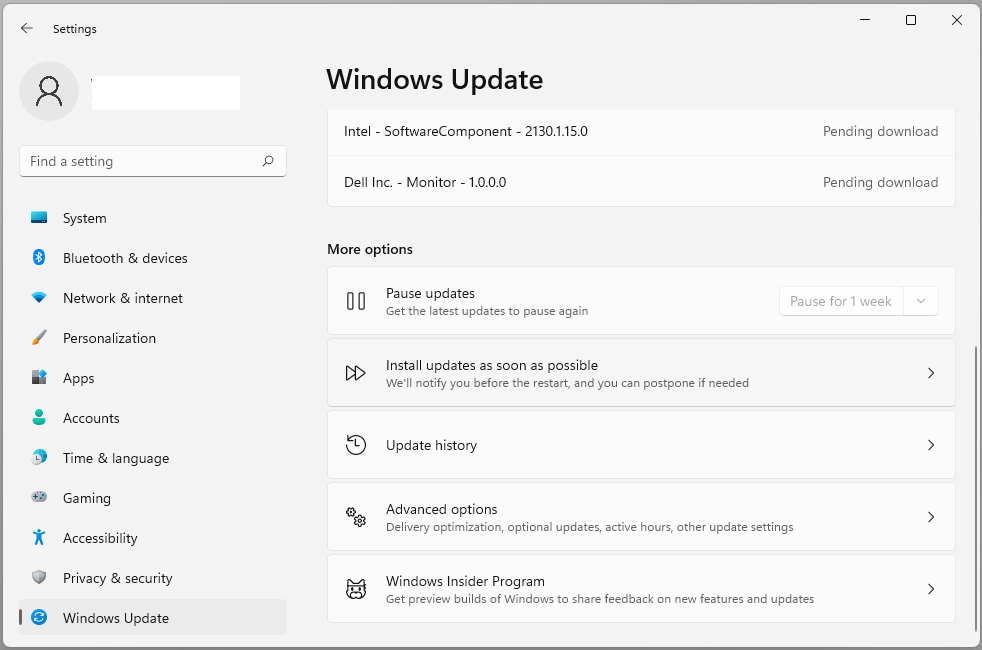Click the Privacy shield icon
This screenshot has height=650, width=982.
click(x=39, y=577)
